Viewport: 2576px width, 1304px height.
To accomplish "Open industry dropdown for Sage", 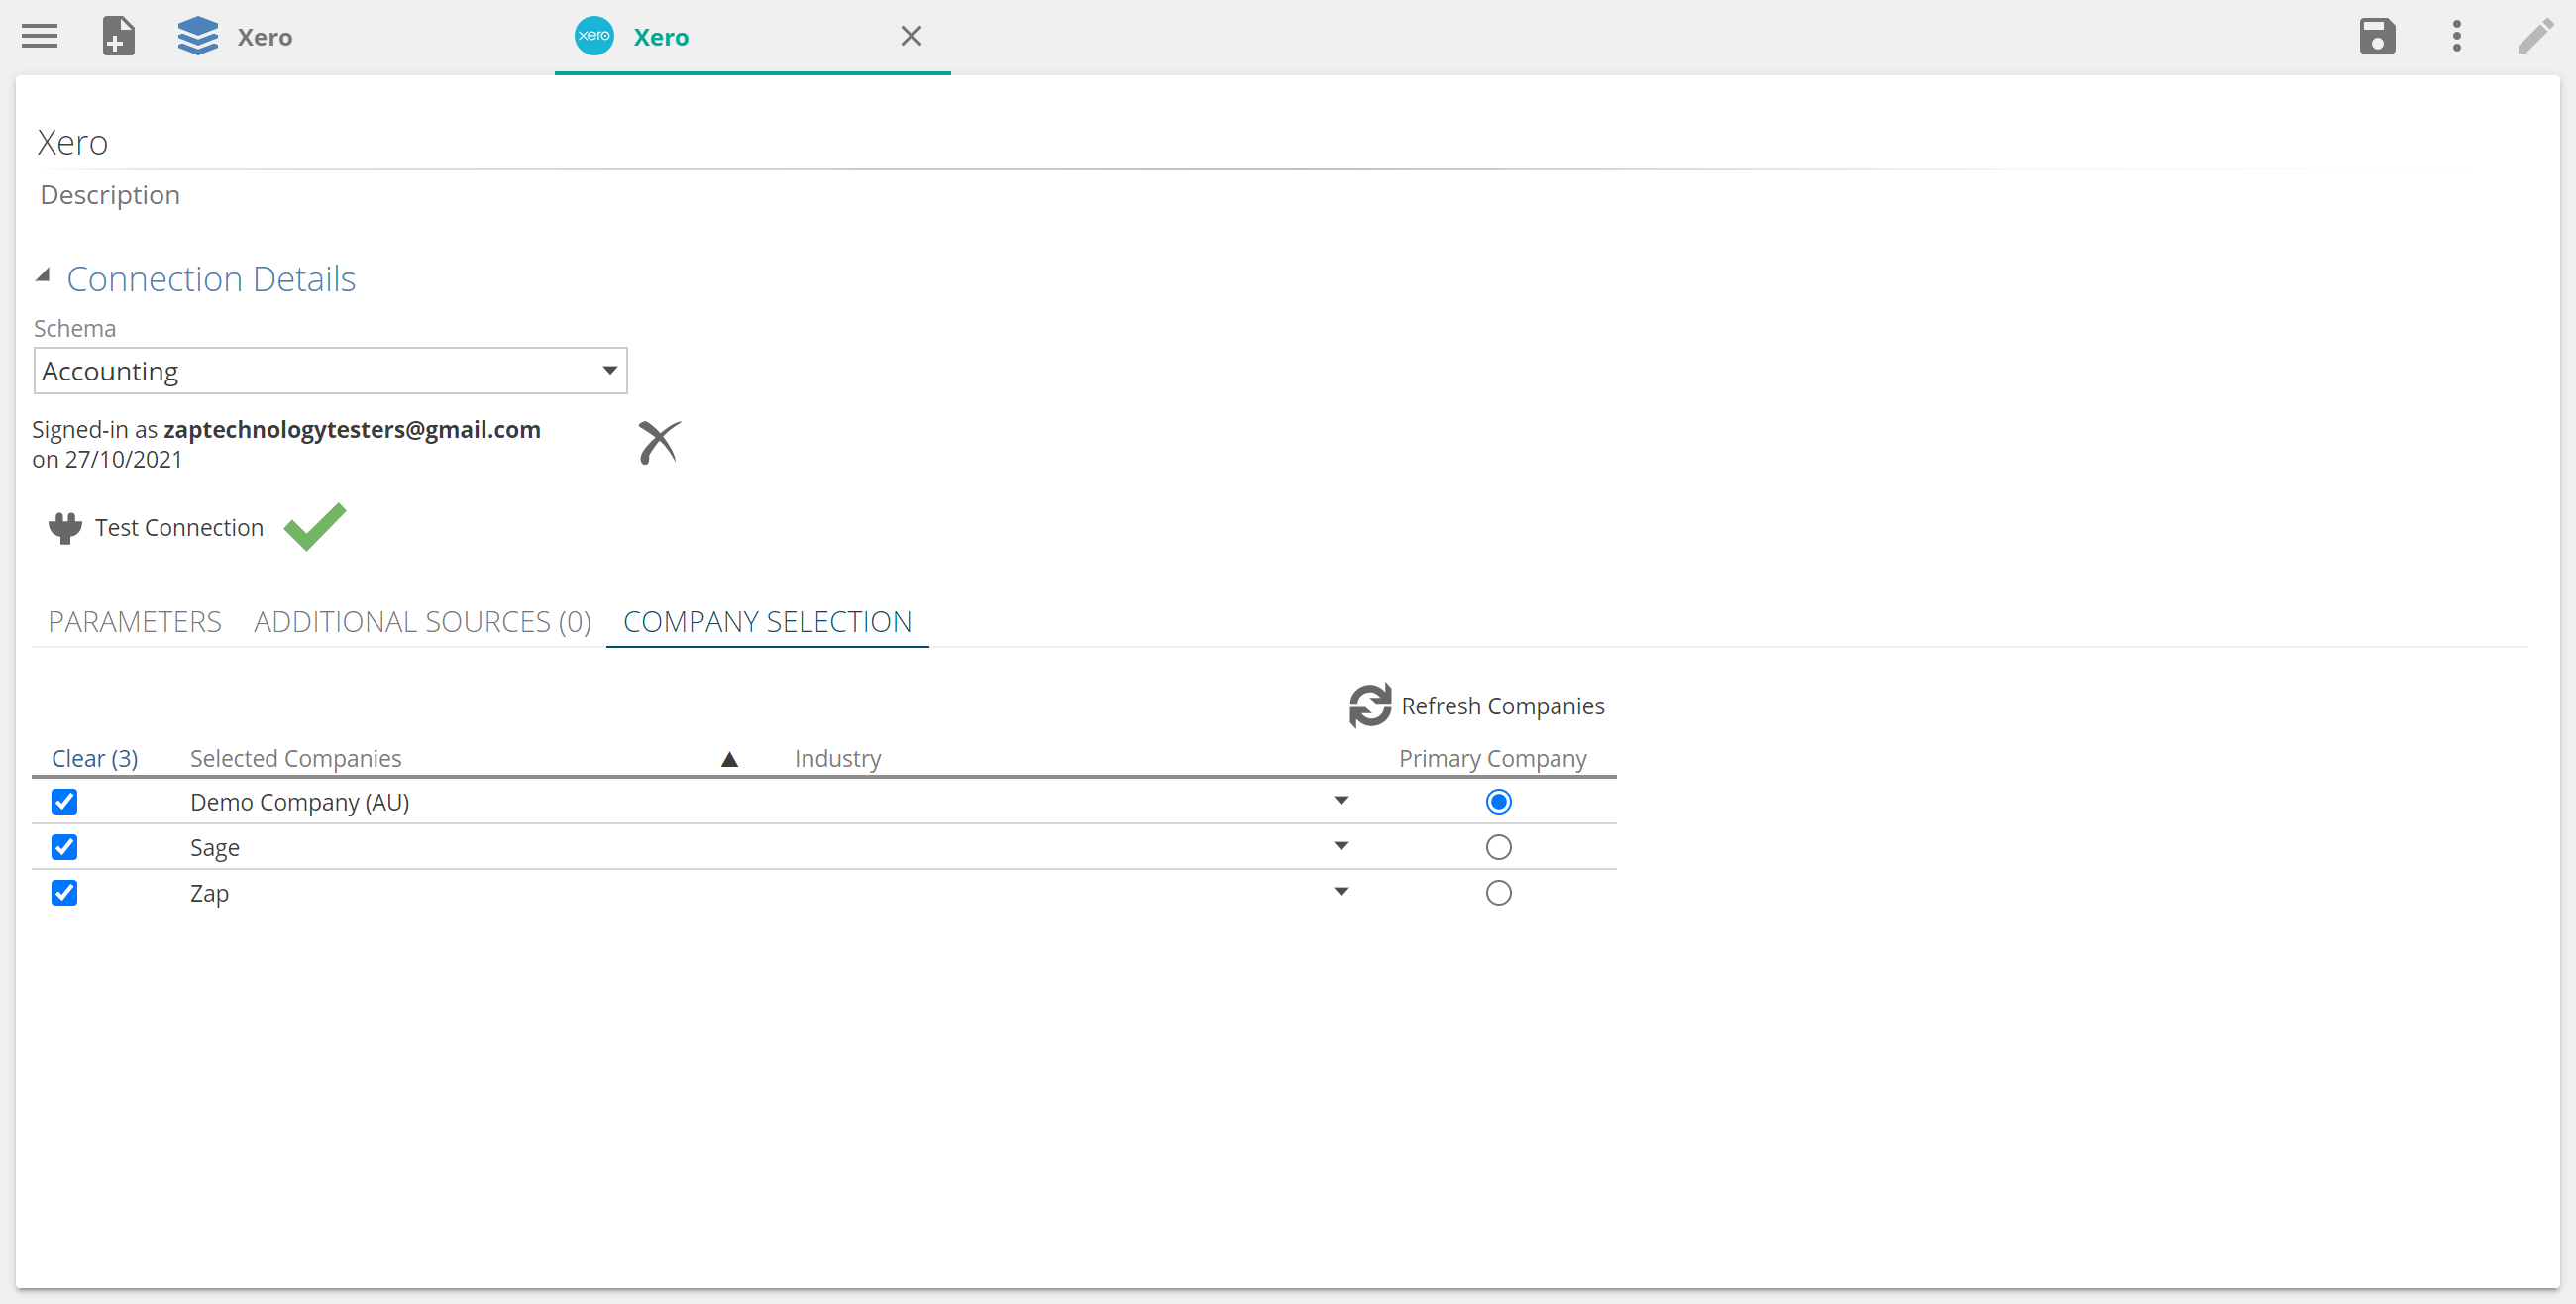I will (x=1341, y=847).
